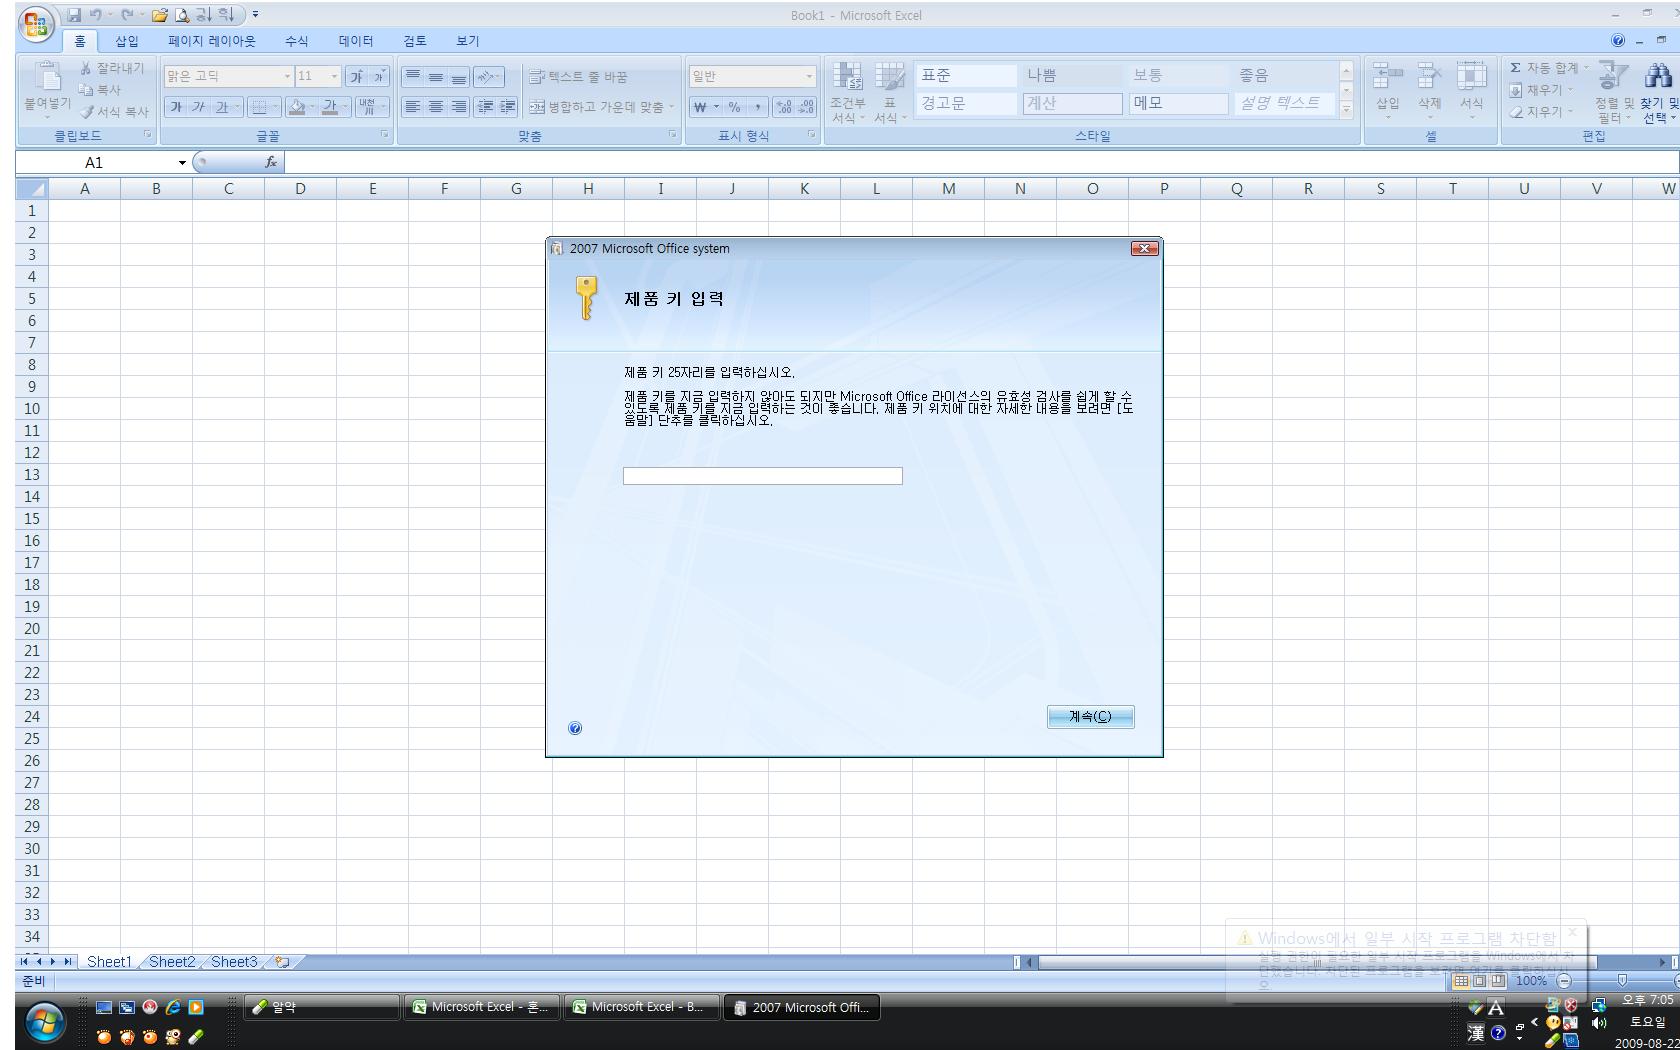Select the Sheet3 tab
The image size is (1680, 1050).
[234, 962]
